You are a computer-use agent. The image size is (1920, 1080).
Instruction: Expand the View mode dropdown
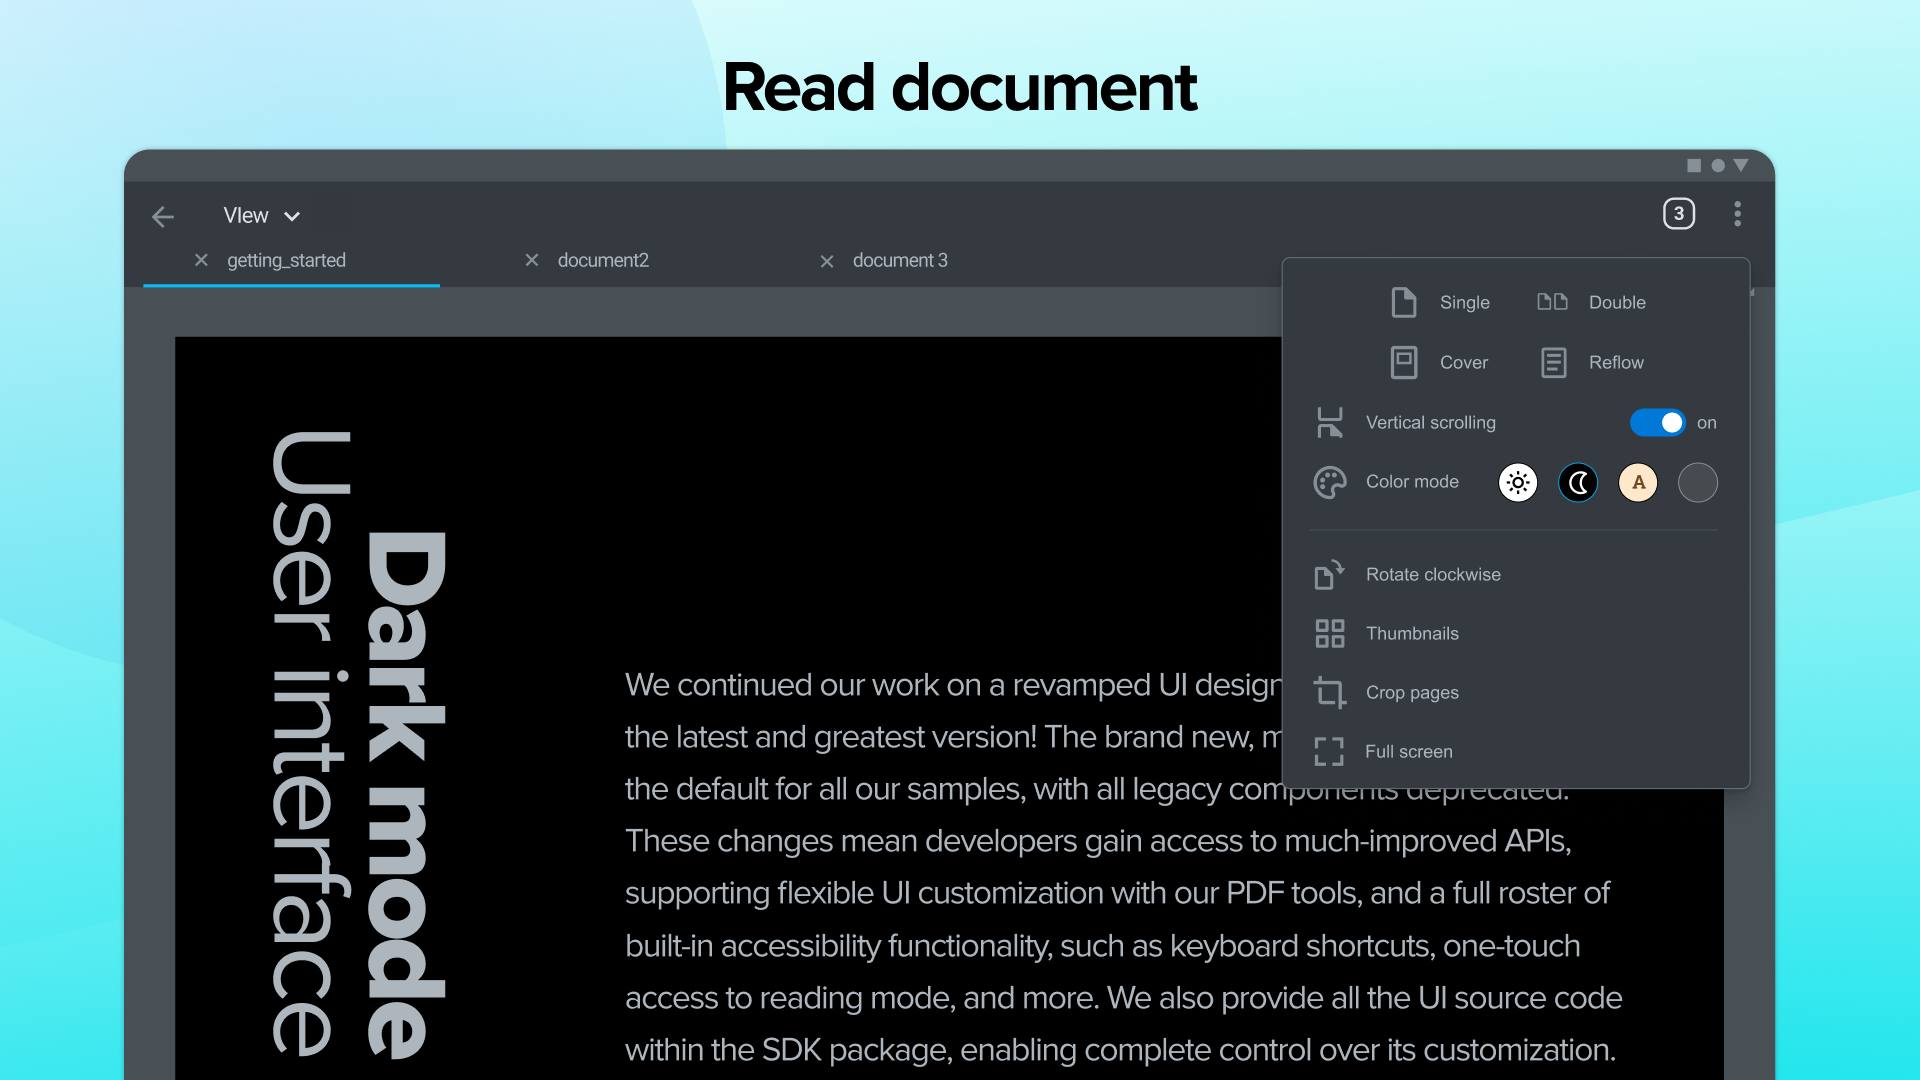click(x=262, y=216)
